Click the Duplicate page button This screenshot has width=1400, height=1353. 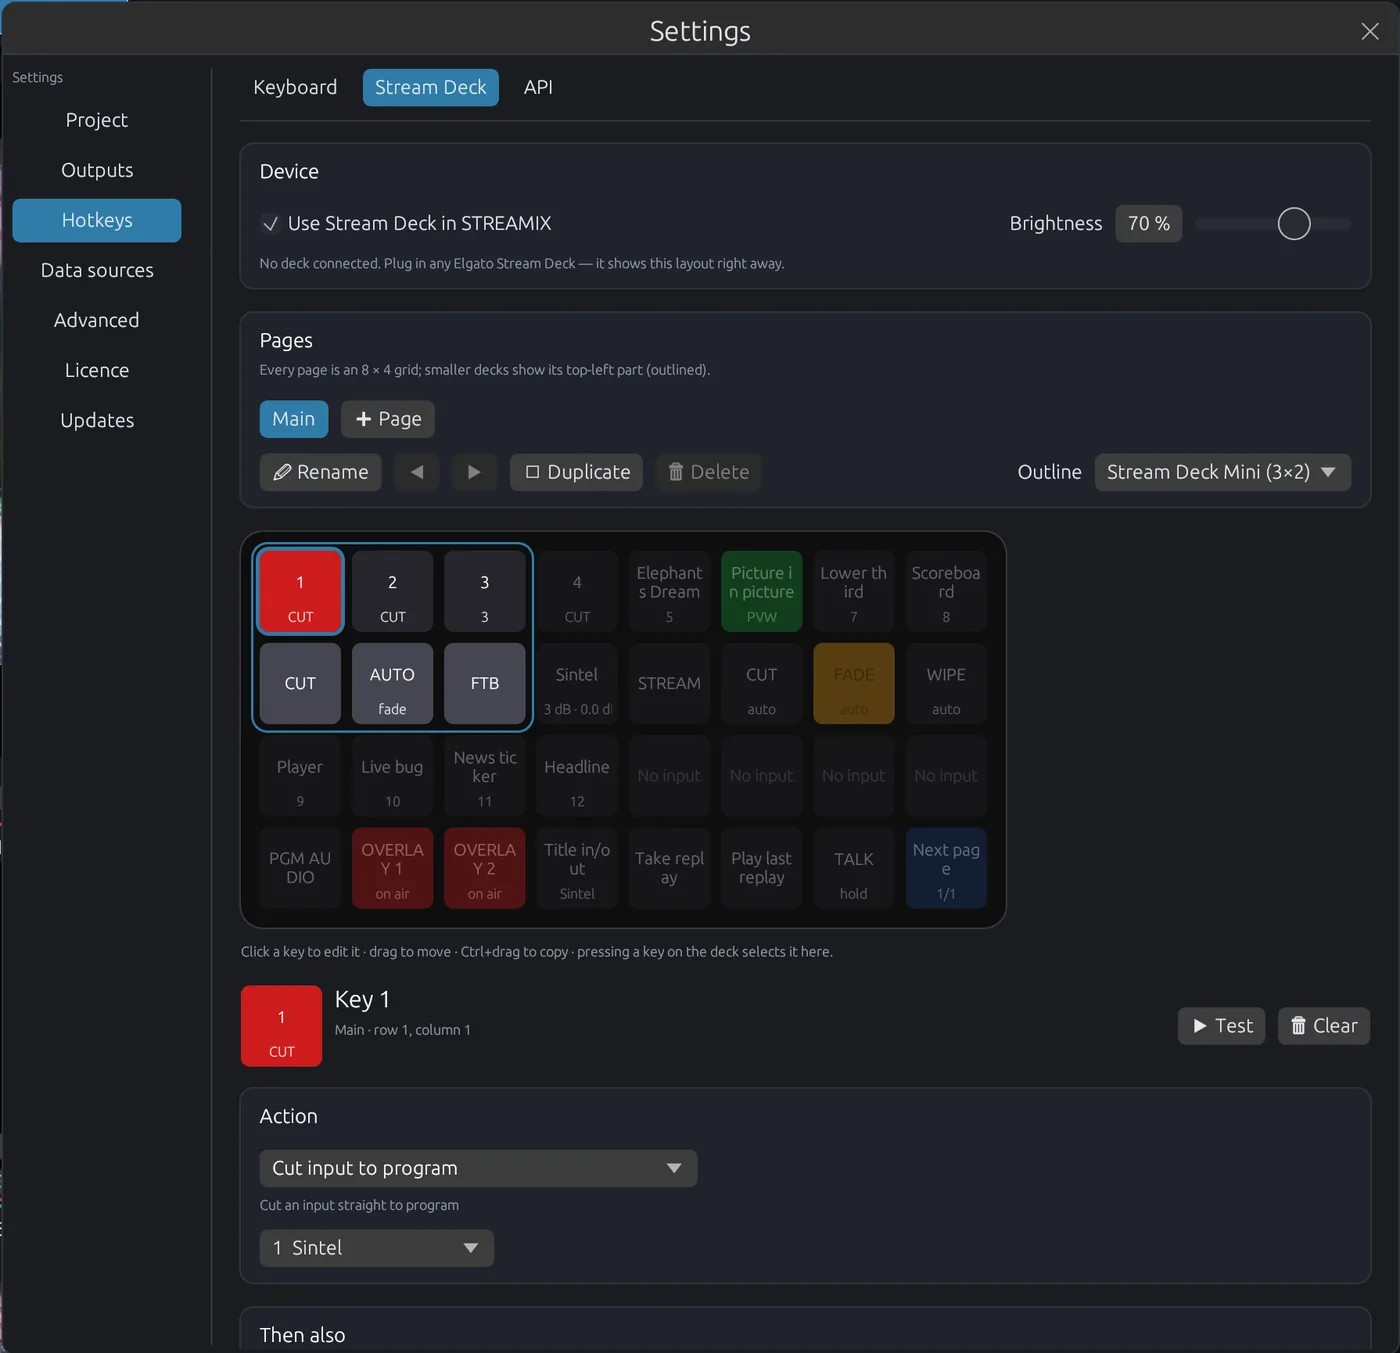coord(577,472)
